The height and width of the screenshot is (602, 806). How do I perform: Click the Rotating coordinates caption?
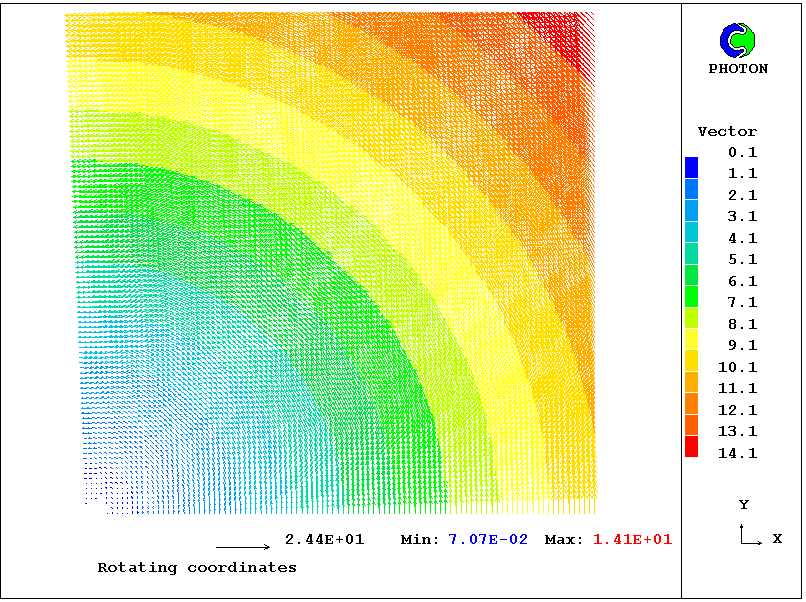197,567
